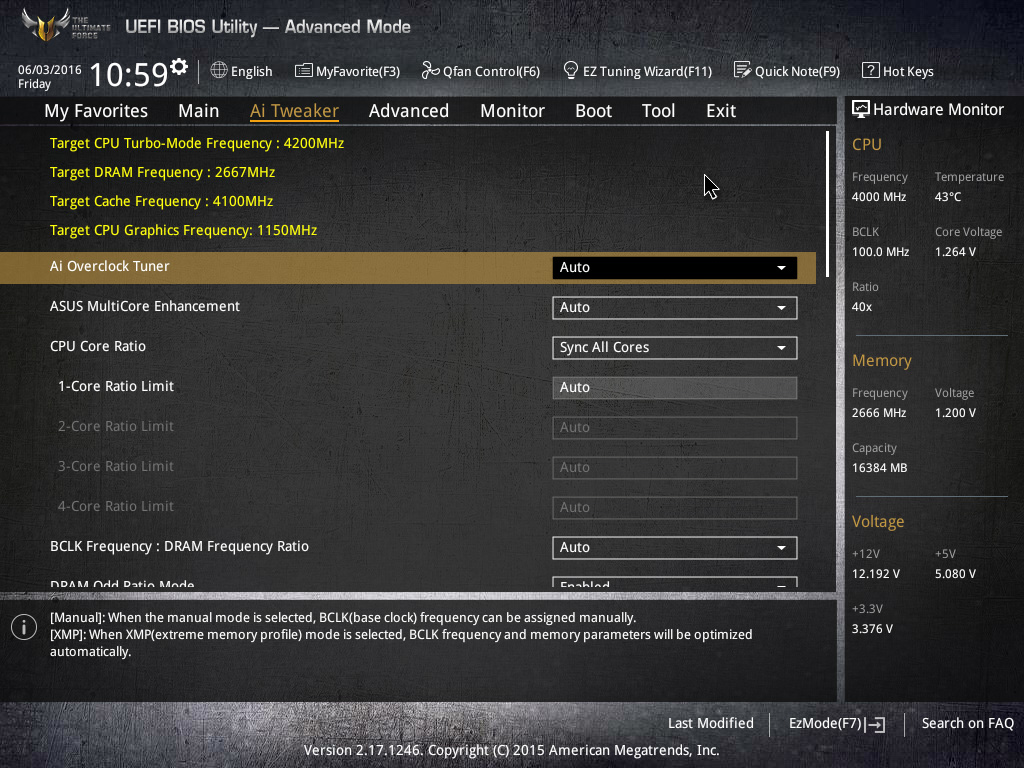Click the globe language icon
1024x768 pixels.
coord(219,70)
